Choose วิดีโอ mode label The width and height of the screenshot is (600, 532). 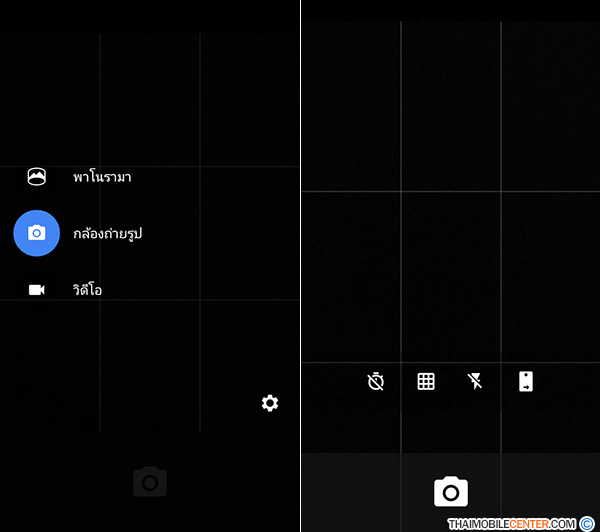tap(87, 289)
